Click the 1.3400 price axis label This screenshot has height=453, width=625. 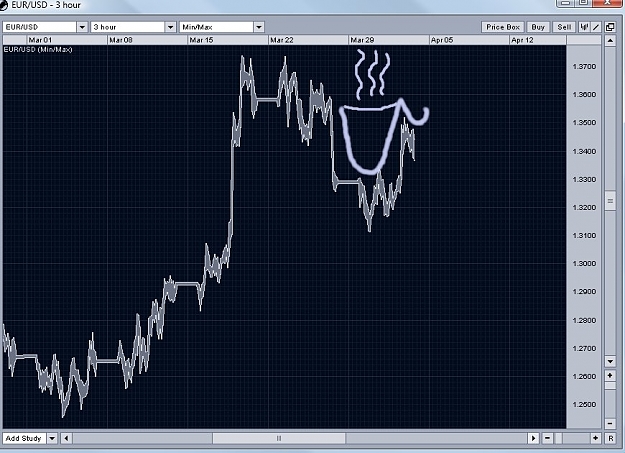584,152
